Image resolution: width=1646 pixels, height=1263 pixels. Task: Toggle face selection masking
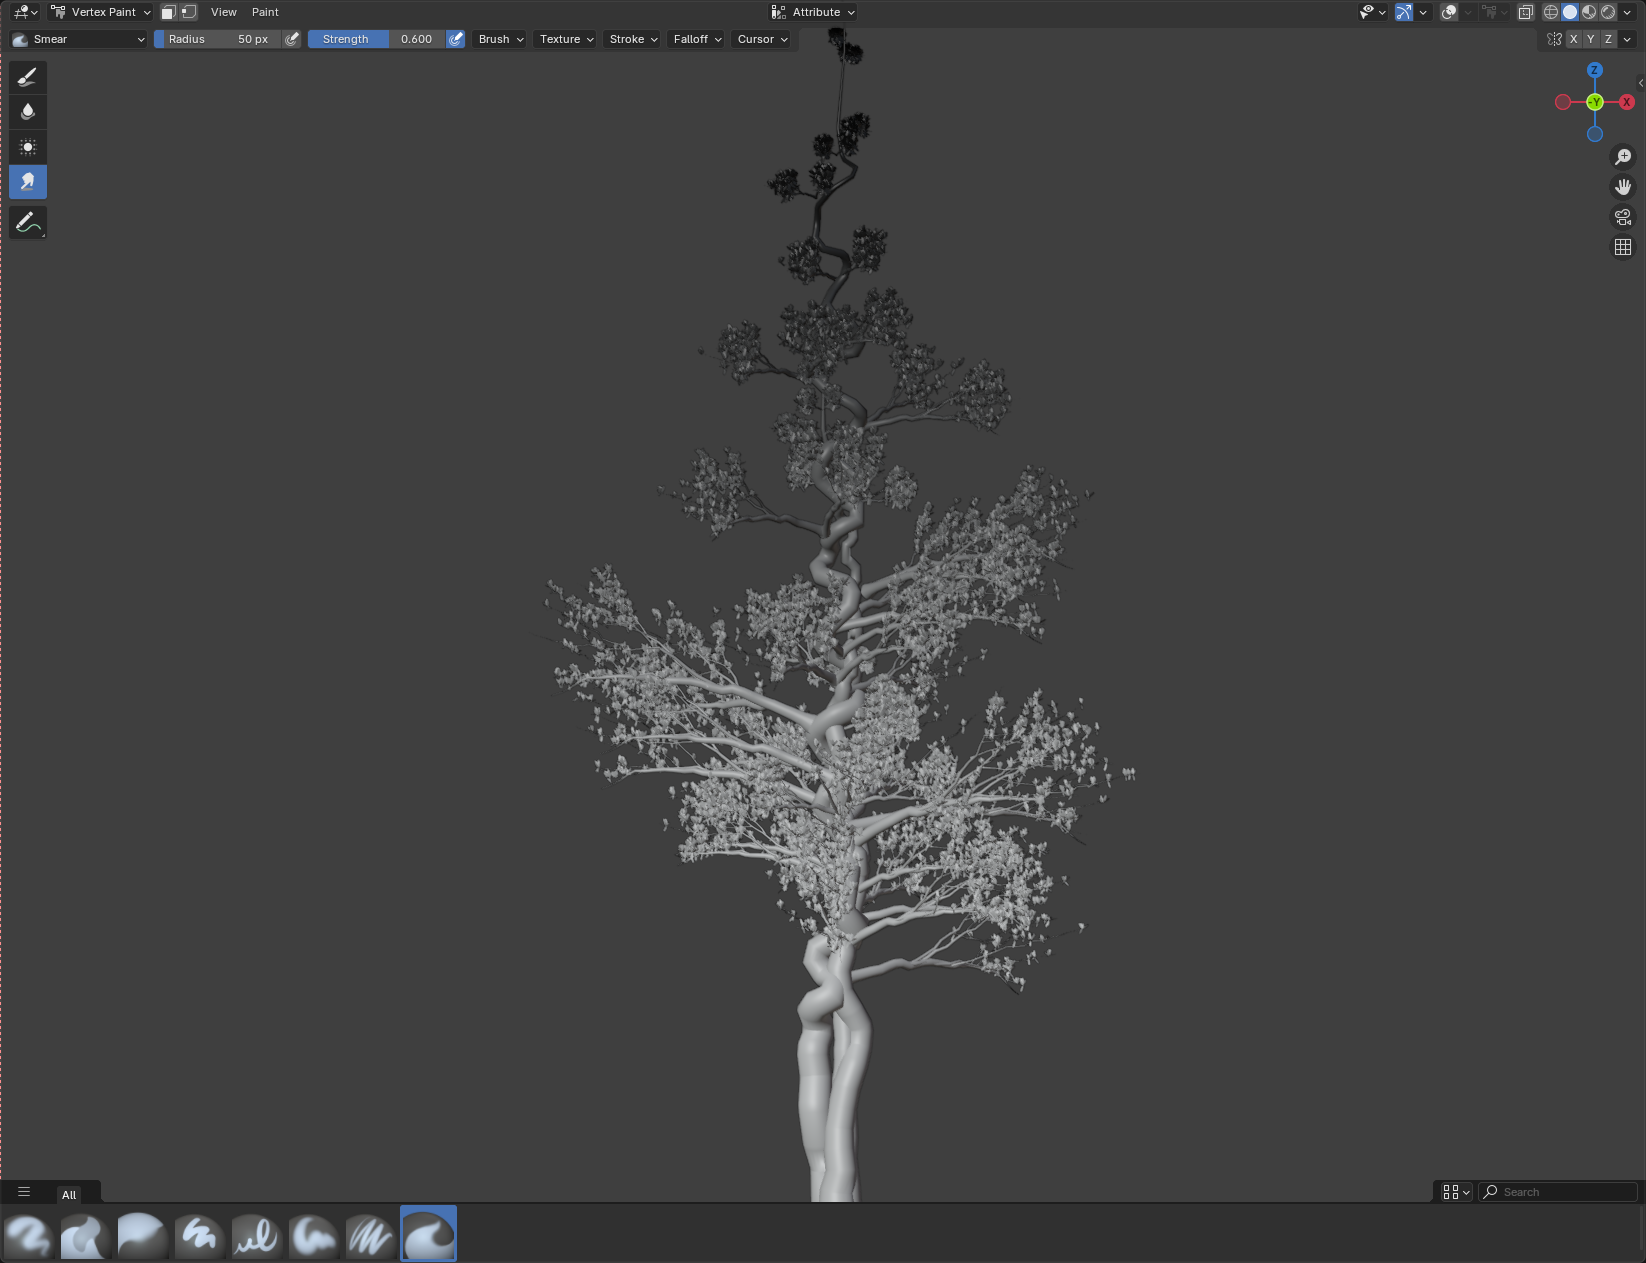(169, 12)
